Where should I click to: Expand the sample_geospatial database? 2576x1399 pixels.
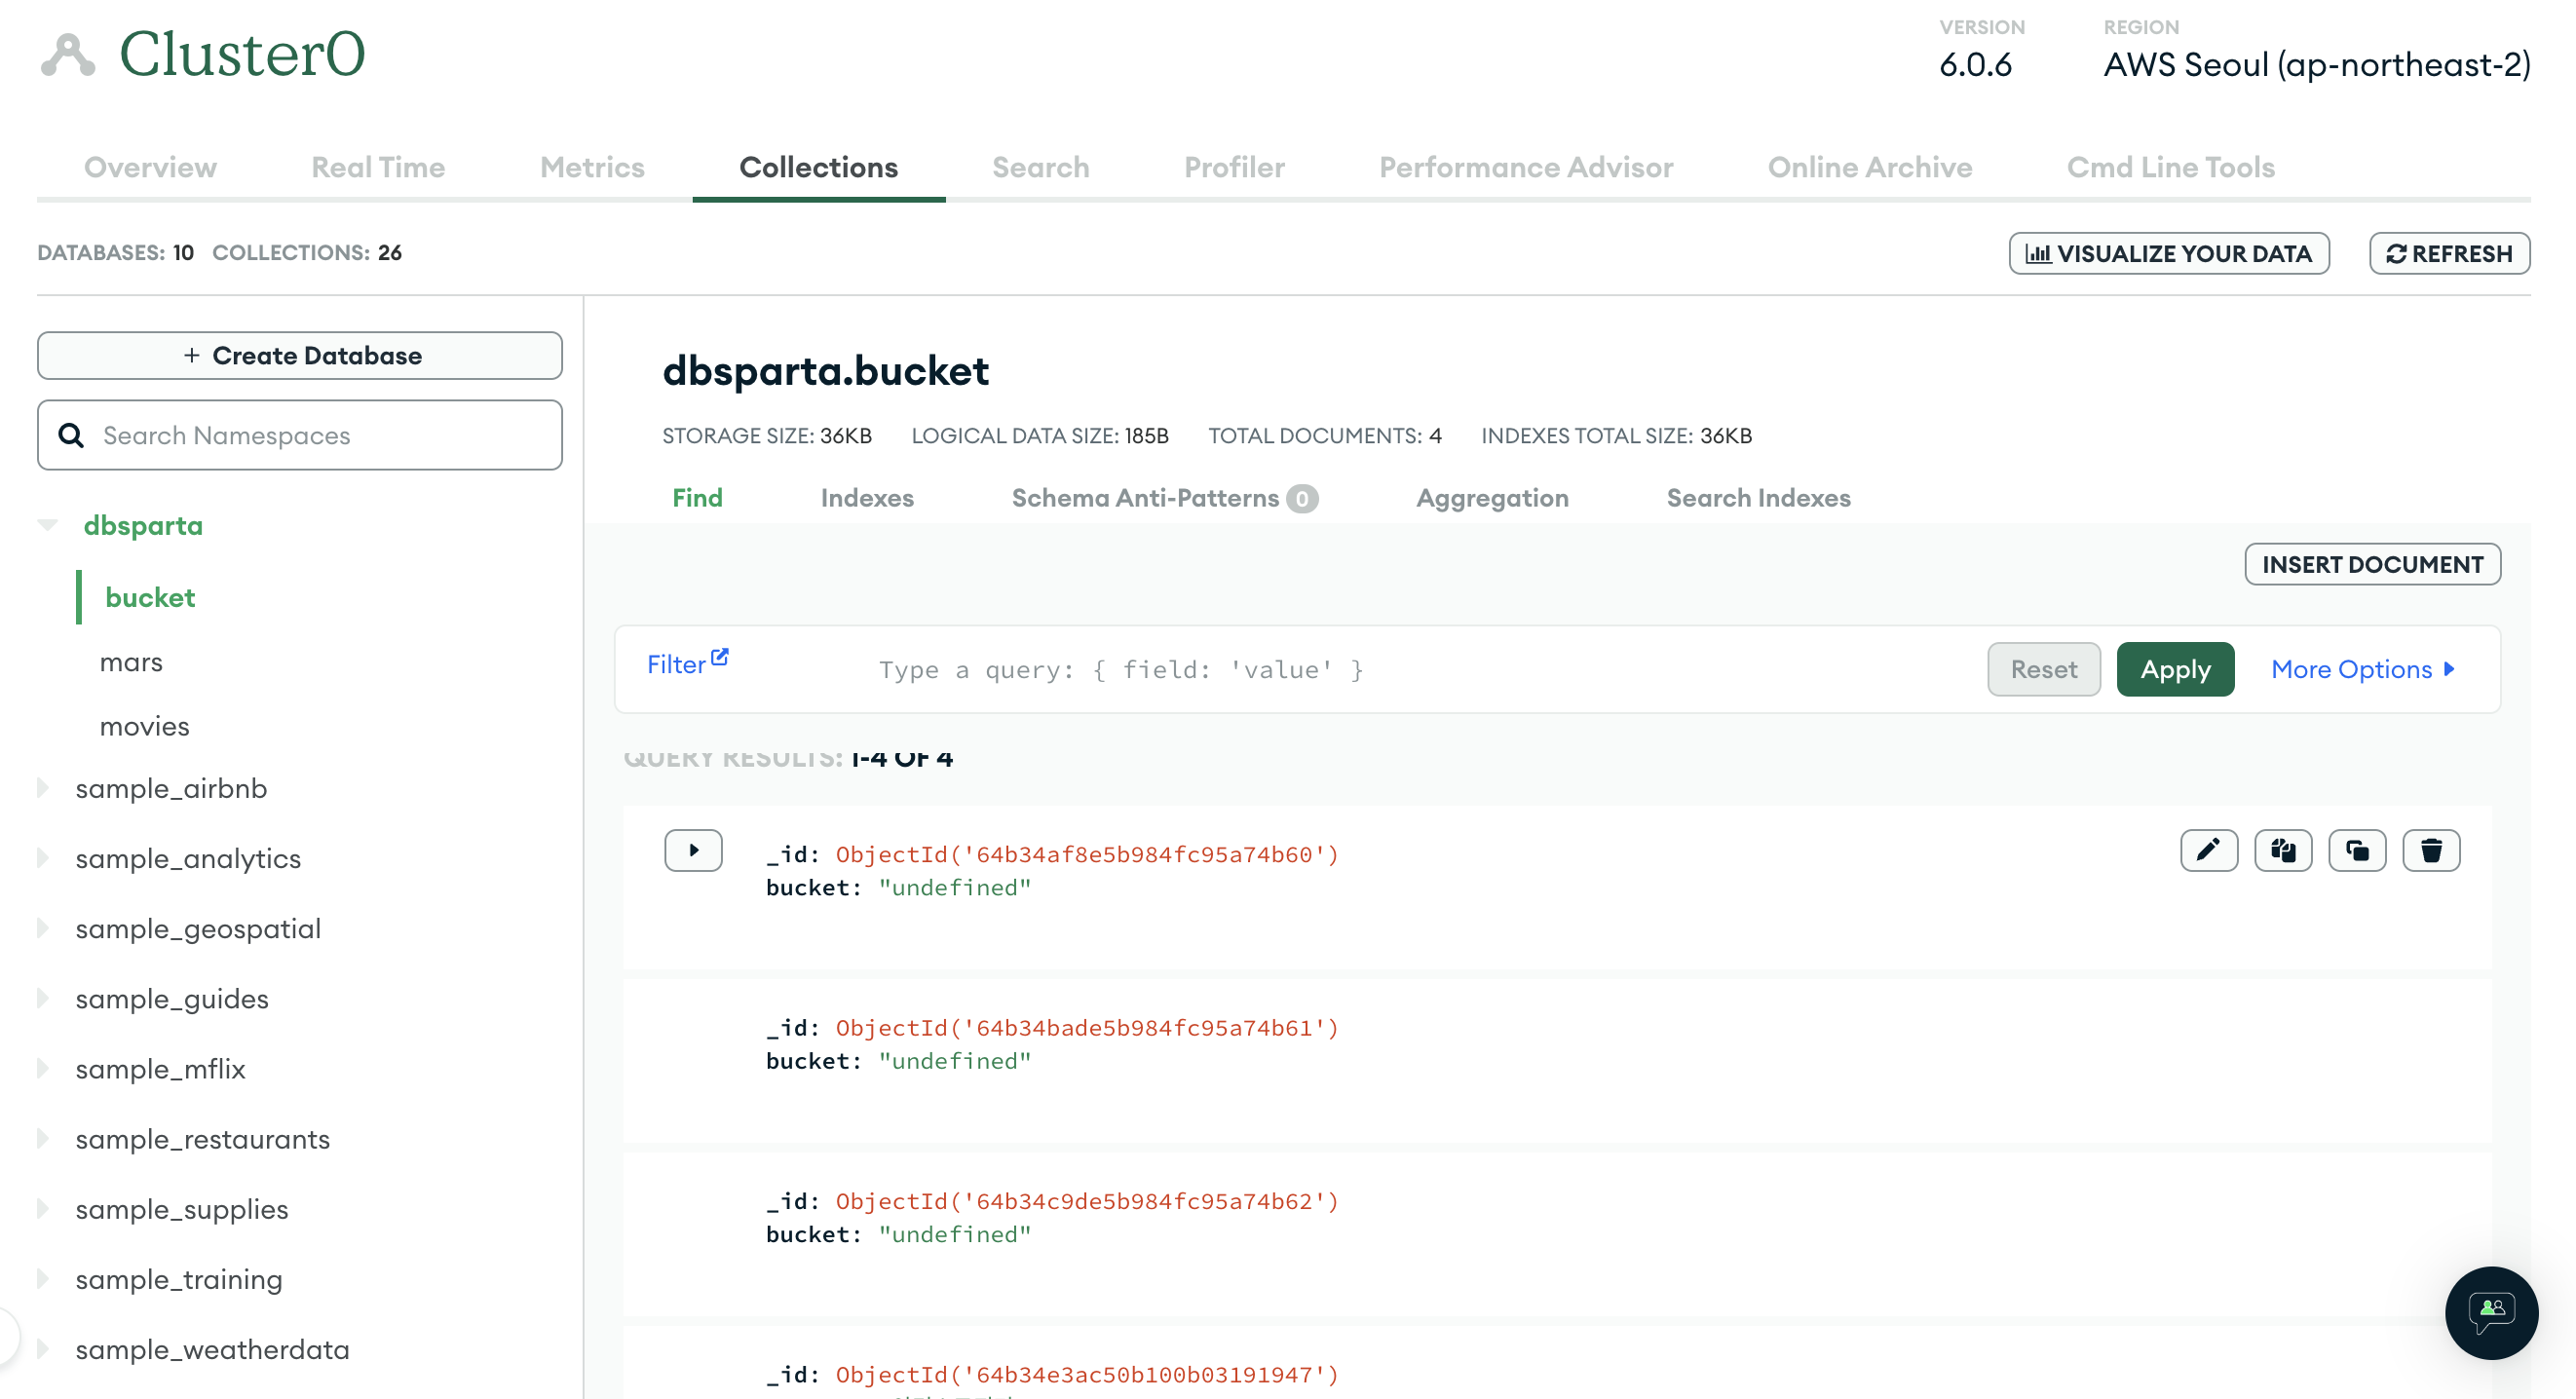pos(43,928)
